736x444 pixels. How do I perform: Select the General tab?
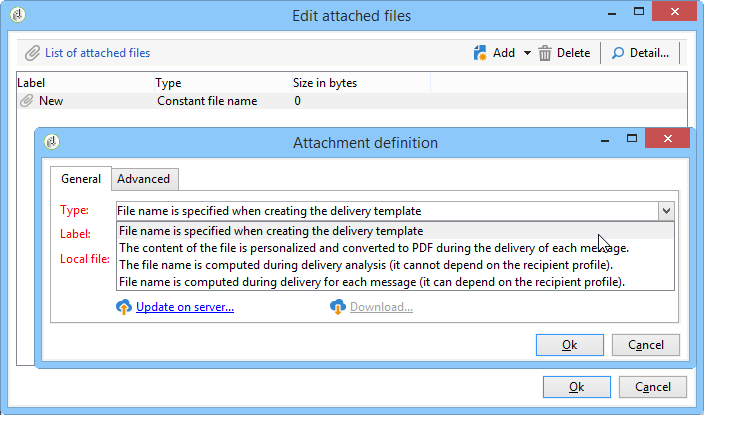[81, 179]
